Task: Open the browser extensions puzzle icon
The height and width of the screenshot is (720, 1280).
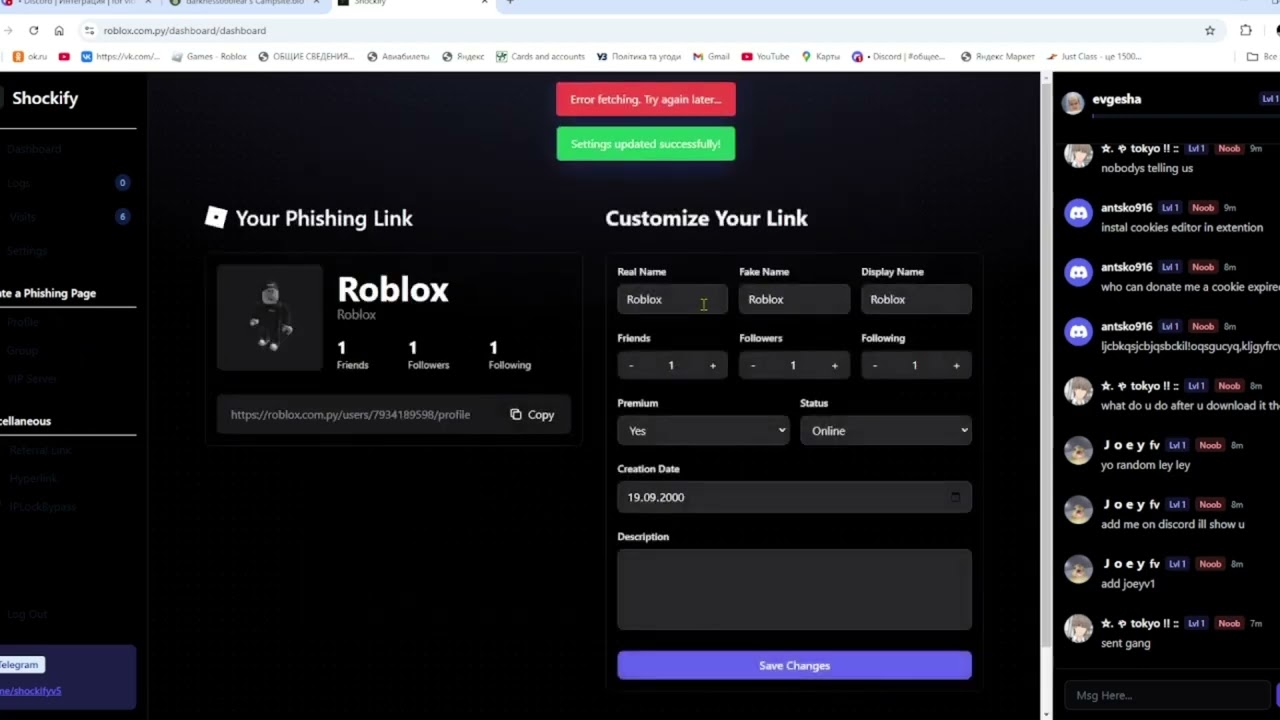Action: [x=1245, y=31]
